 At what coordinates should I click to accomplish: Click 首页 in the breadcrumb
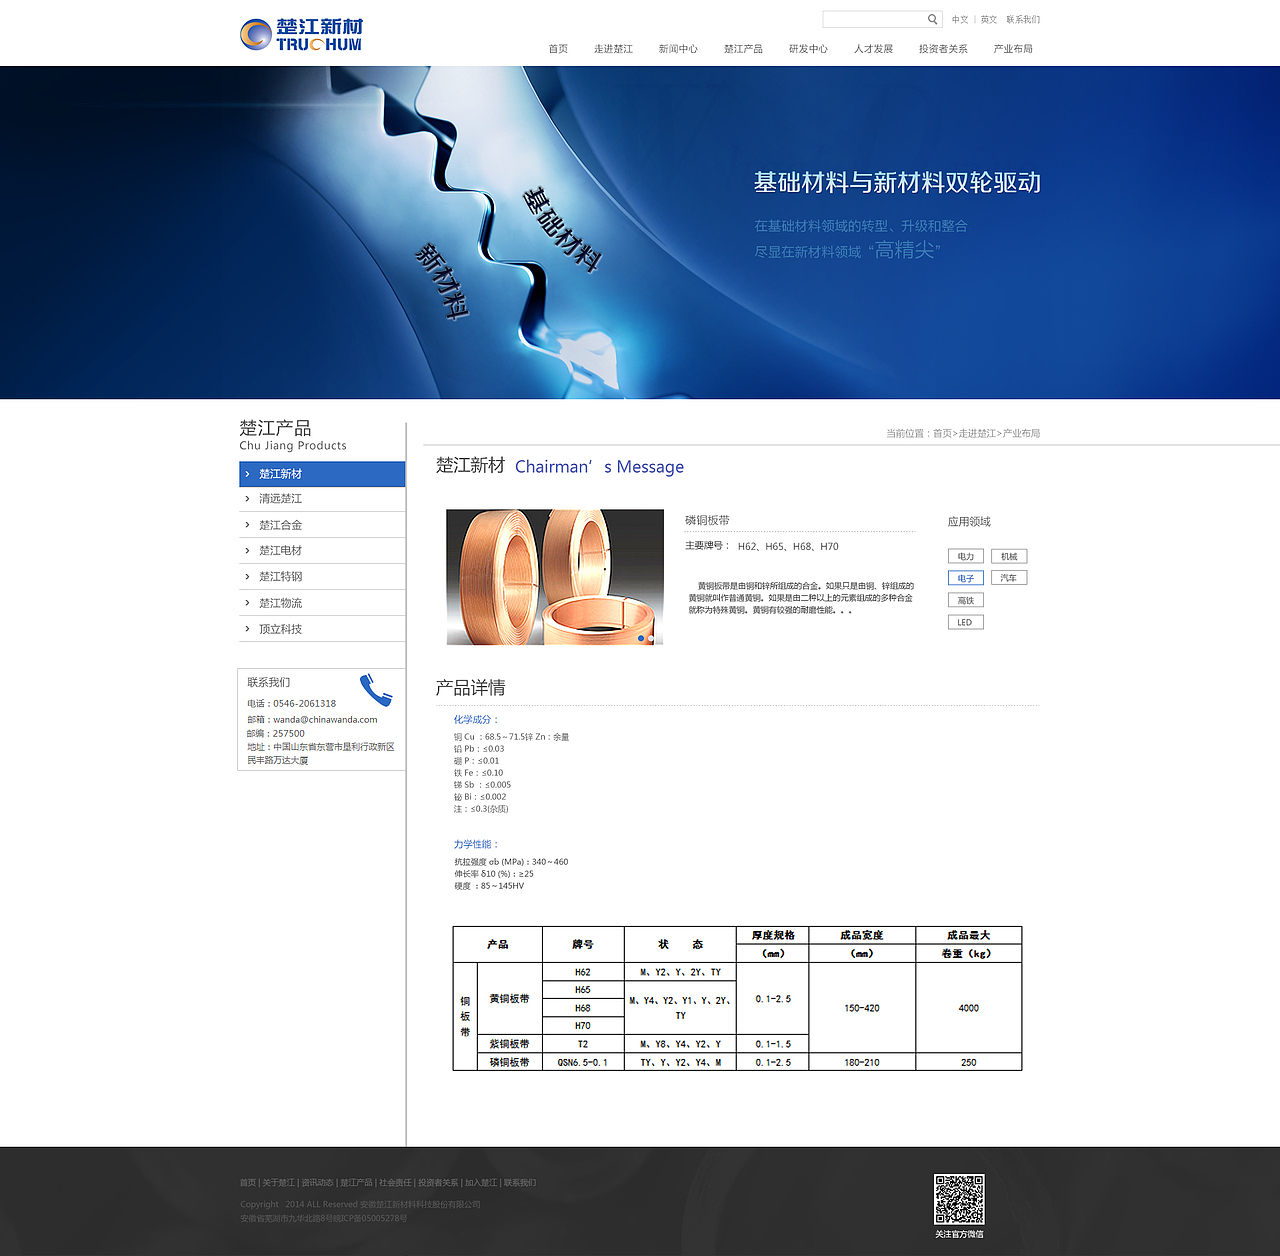[x=942, y=434]
